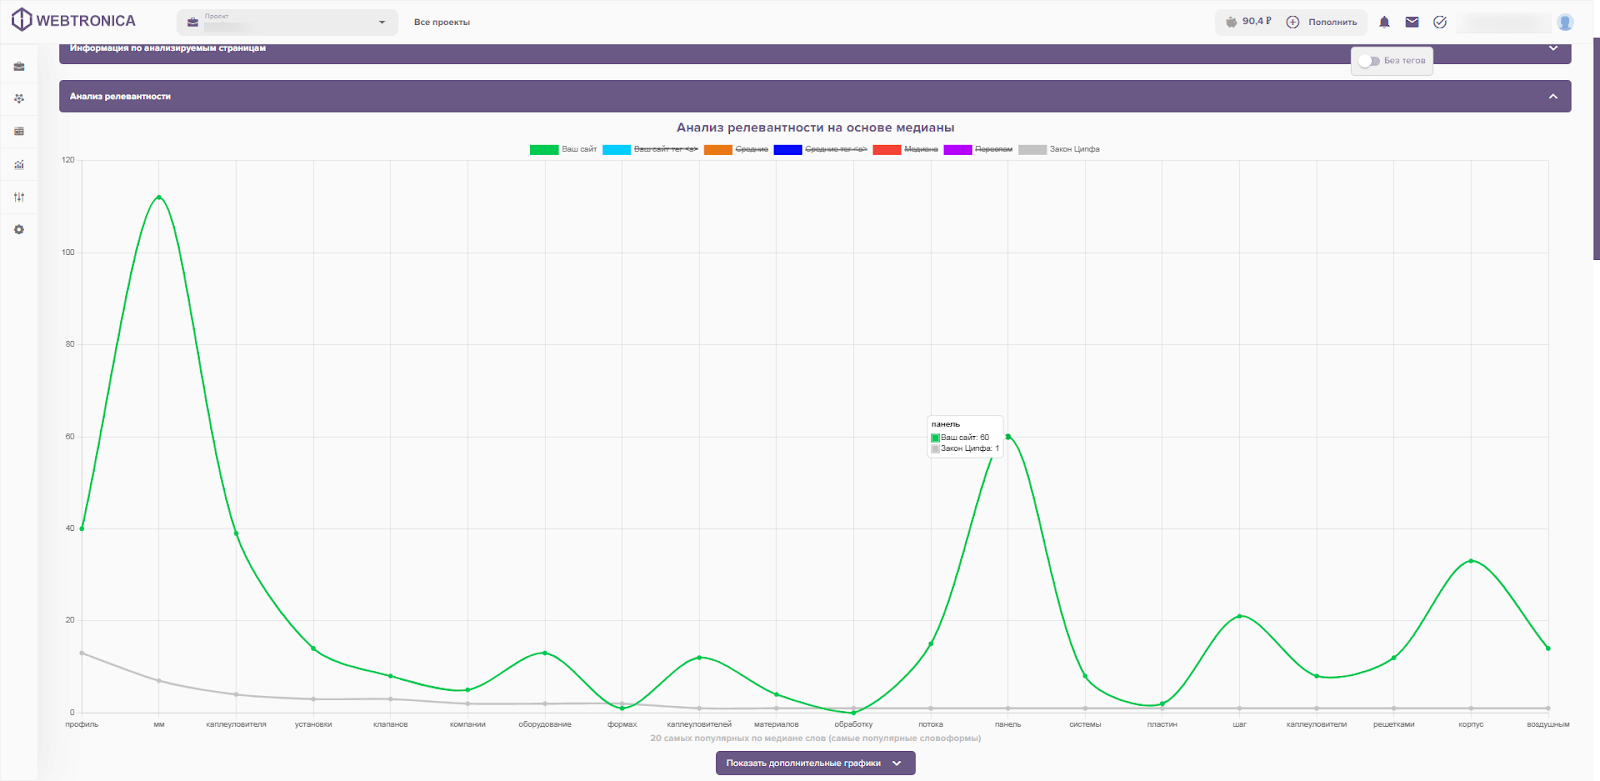
Task: Open the briefcase projects icon in sidebar
Action: (19, 66)
